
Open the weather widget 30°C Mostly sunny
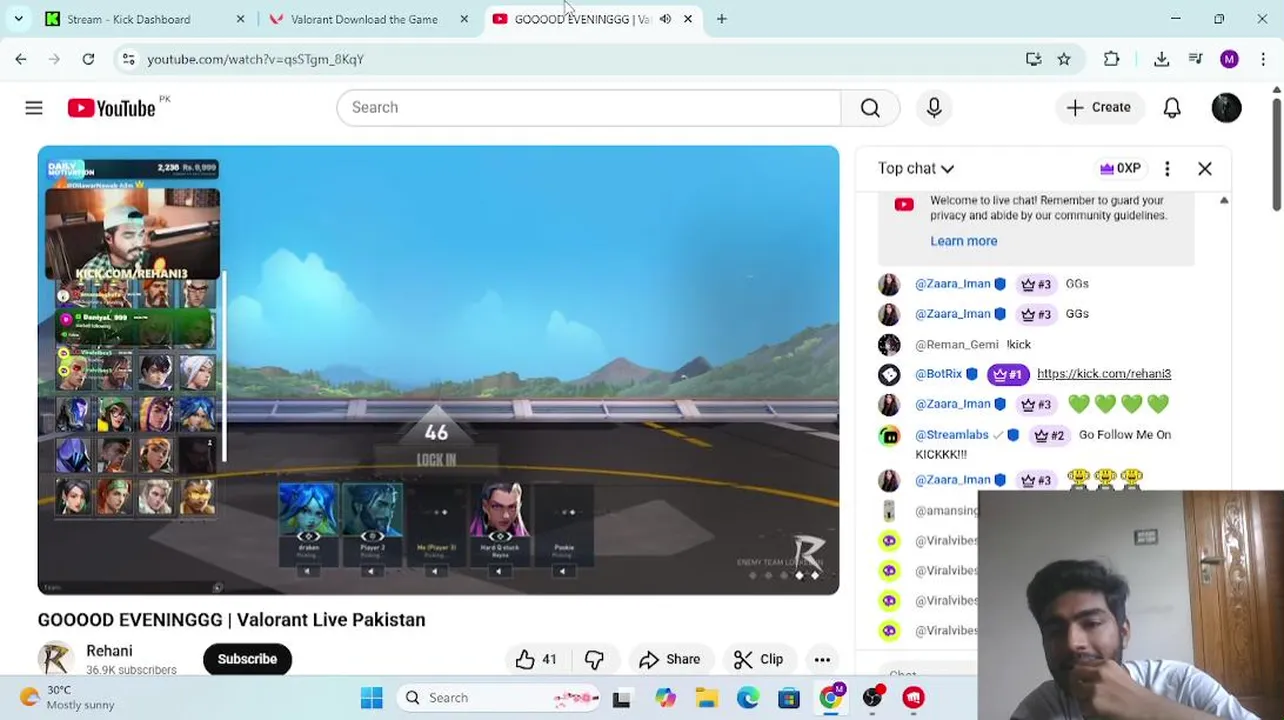pos(68,698)
